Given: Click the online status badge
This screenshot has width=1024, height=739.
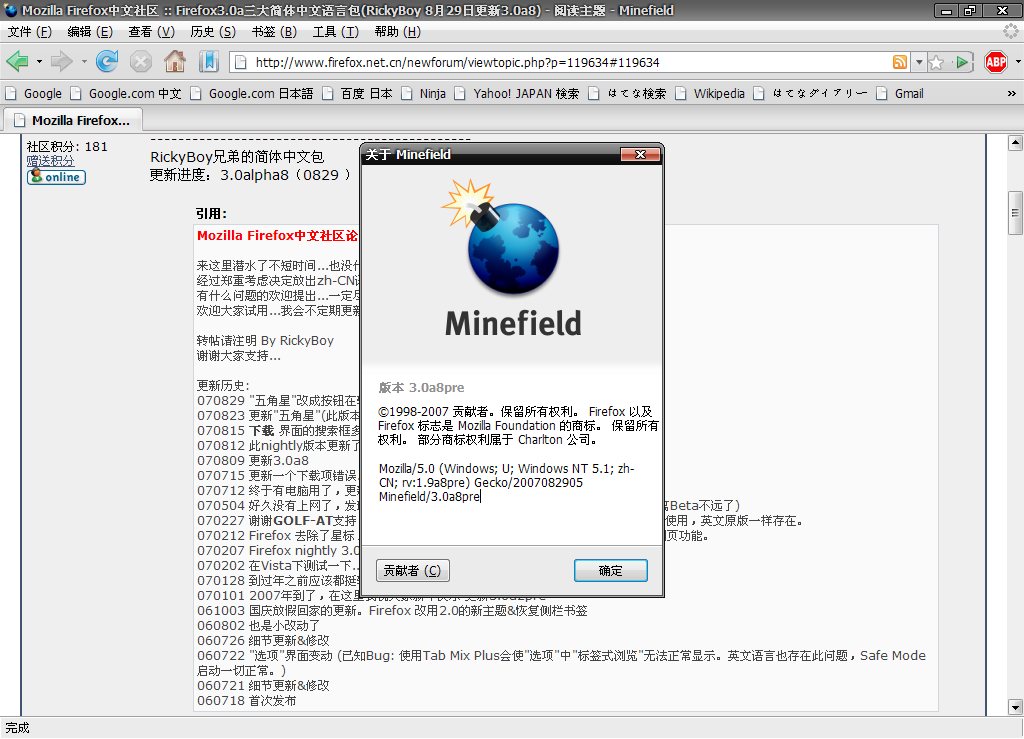Looking at the screenshot, I should click(56, 177).
